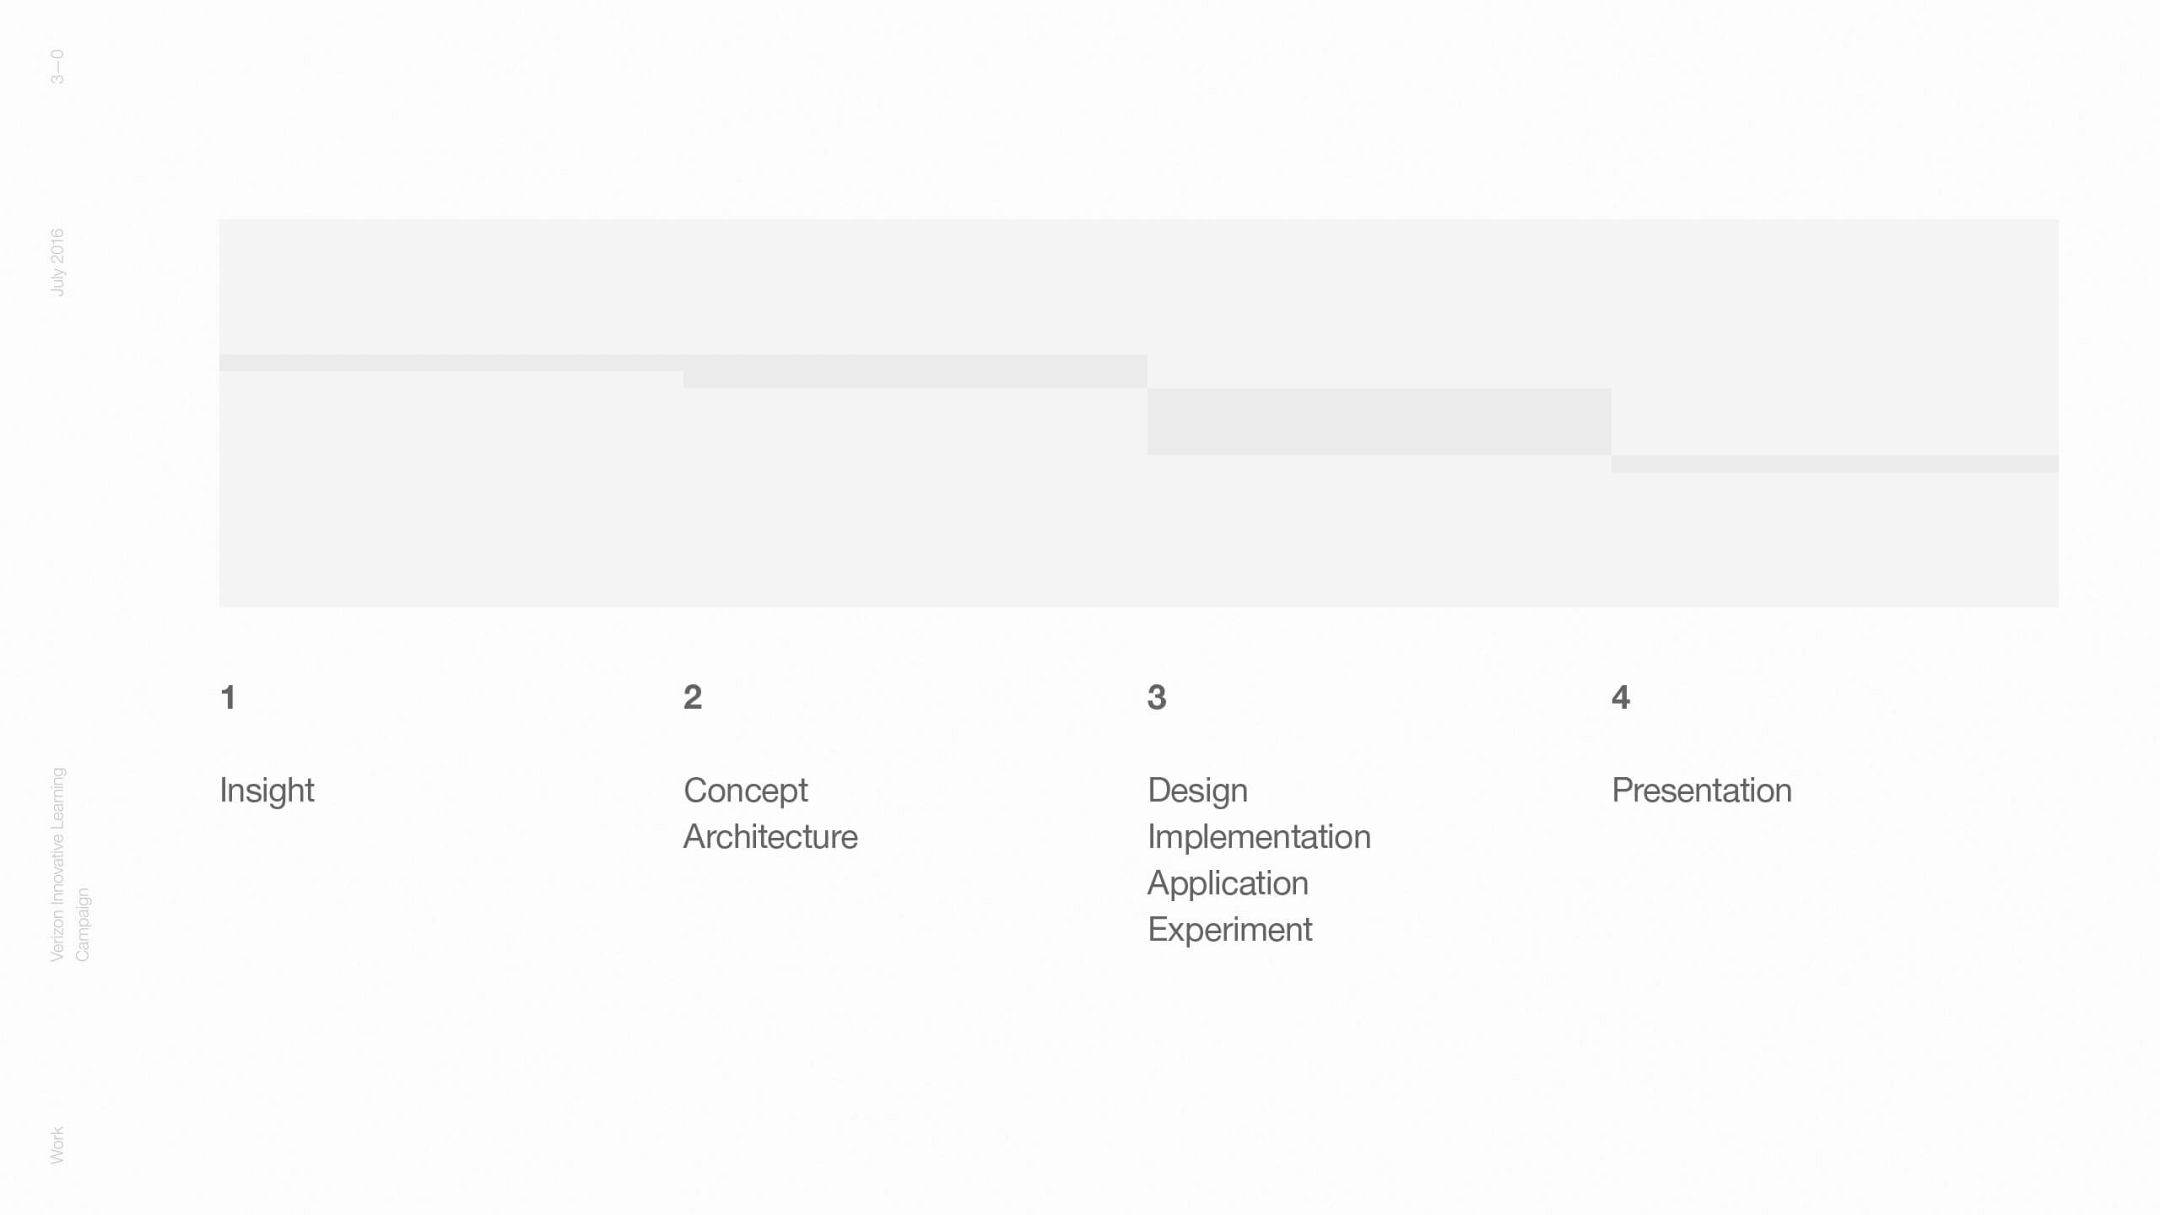Image resolution: width=2160 pixels, height=1215 pixels.
Task: Click the "Insight" phase label
Action: [267, 790]
